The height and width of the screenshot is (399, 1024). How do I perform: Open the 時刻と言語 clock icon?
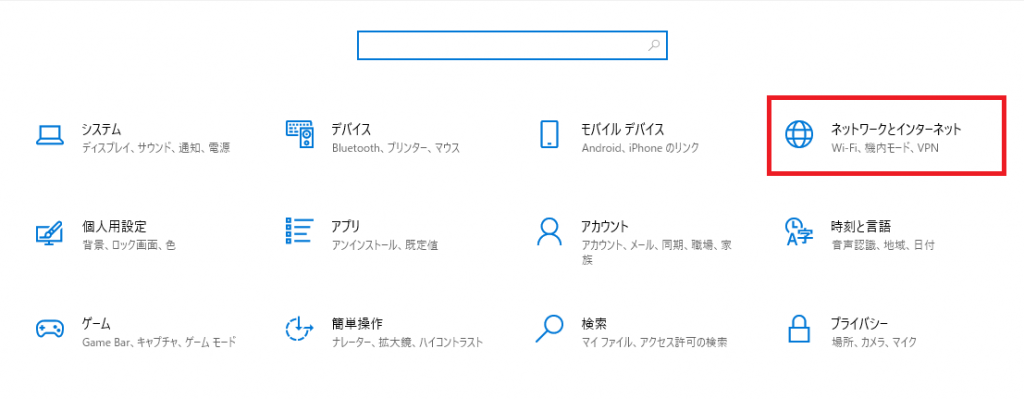pos(799,231)
